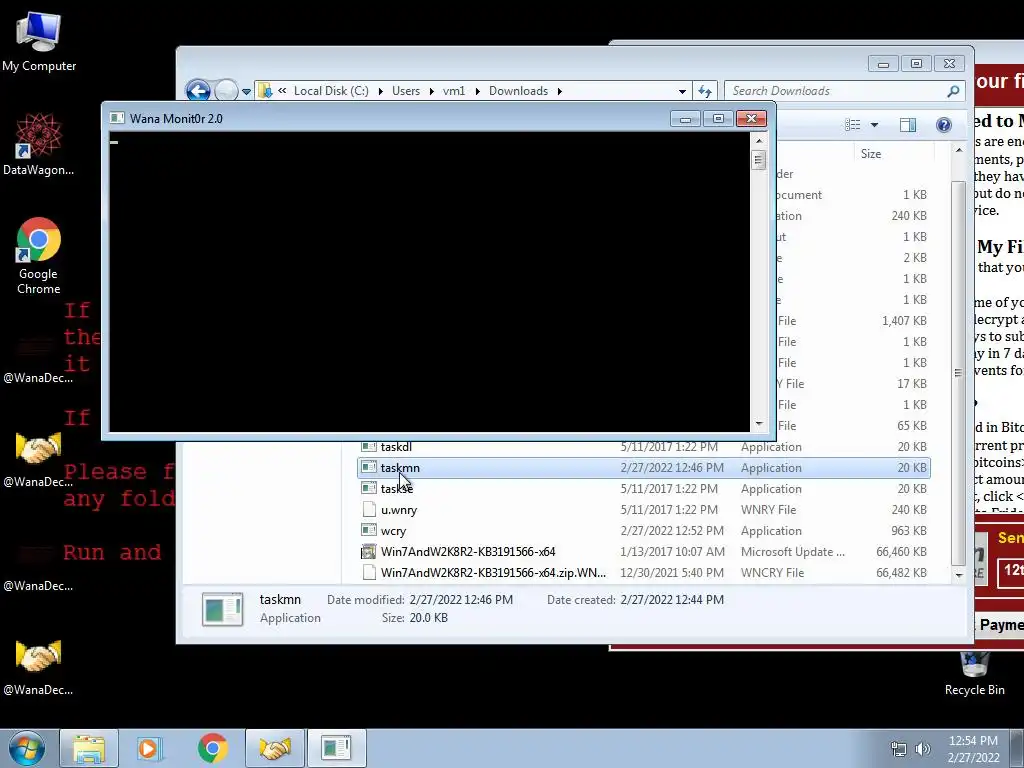Click the taskmn file icon in the list
Viewport: 1024px width, 768px height.
(369, 467)
